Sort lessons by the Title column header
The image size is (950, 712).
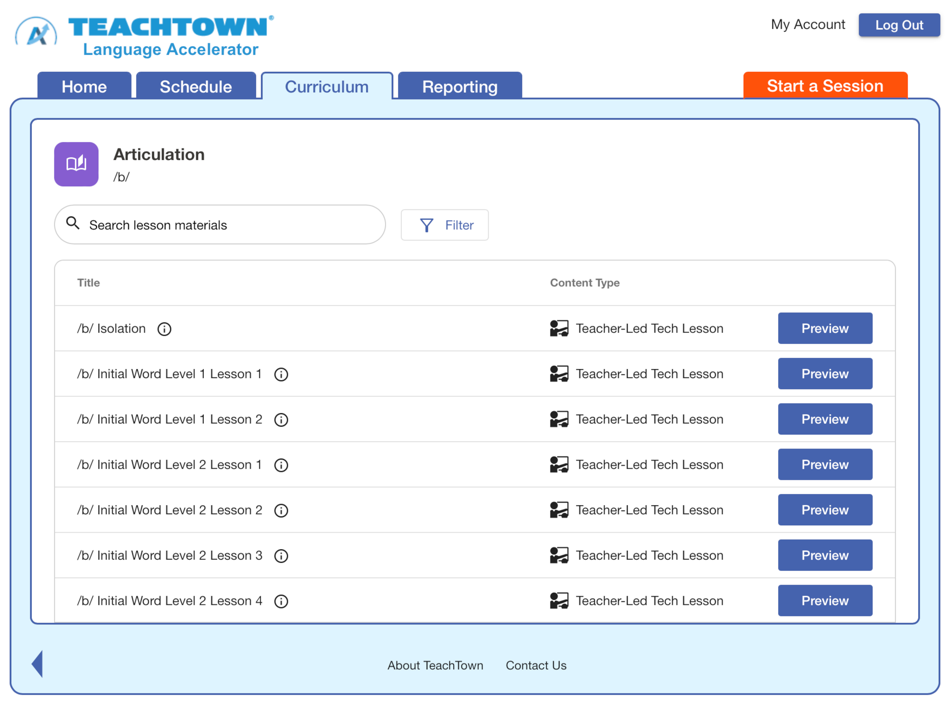88,283
